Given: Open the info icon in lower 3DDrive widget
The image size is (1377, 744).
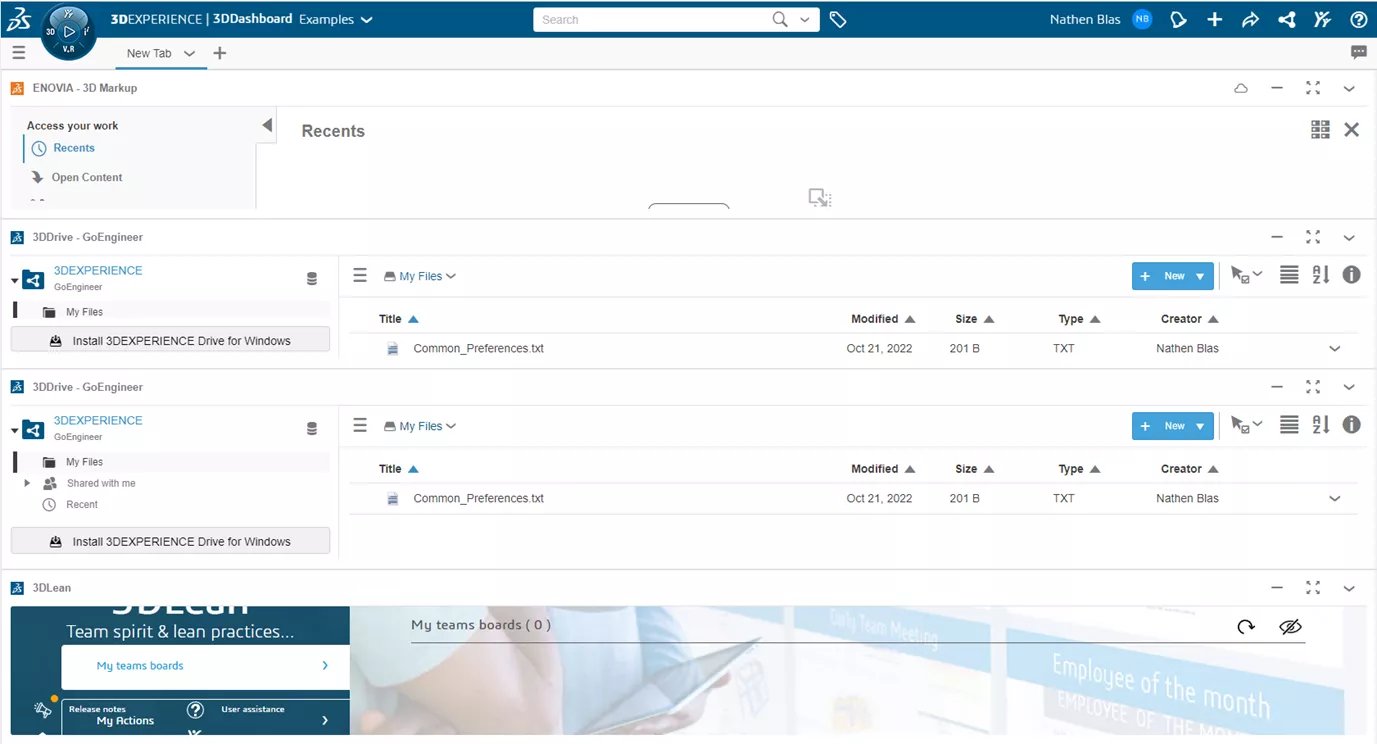Looking at the screenshot, I should 1352,425.
